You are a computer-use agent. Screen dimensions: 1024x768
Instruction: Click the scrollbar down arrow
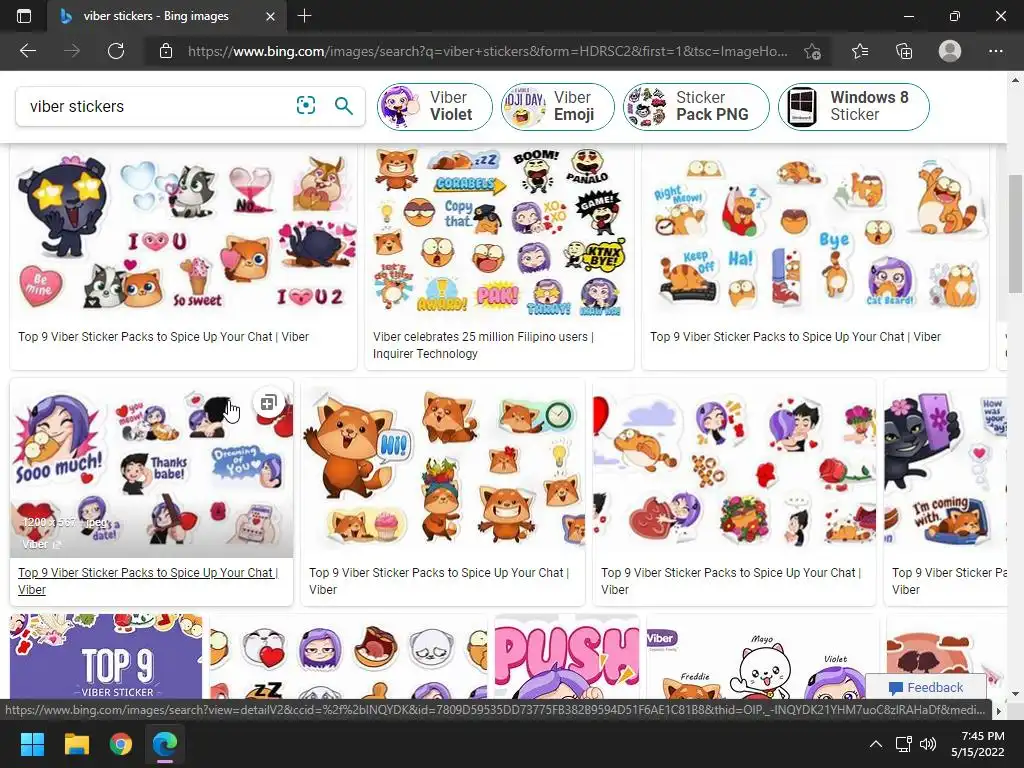click(1016, 693)
